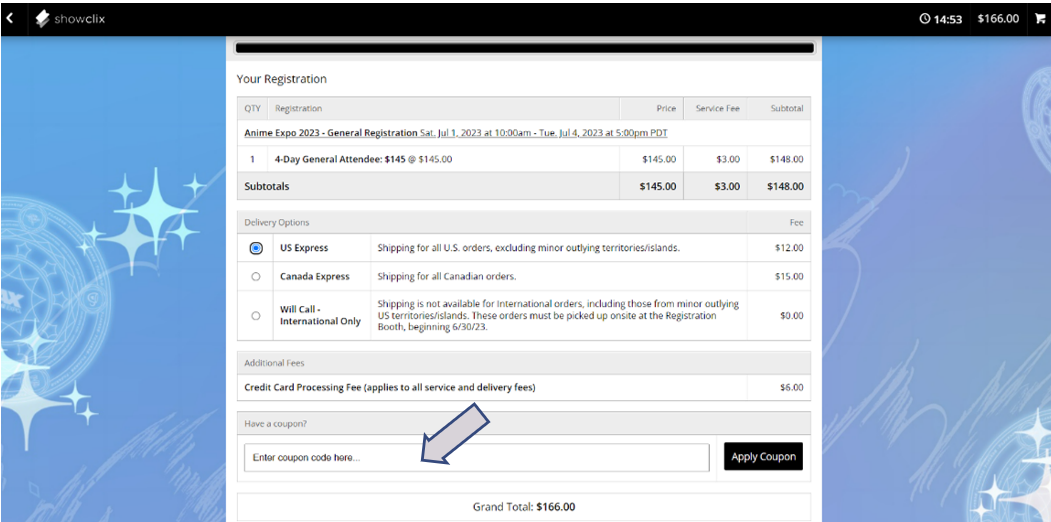This screenshot has height=522, width=1051.
Task: Click the Delivery Options header
Action: [277, 222]
